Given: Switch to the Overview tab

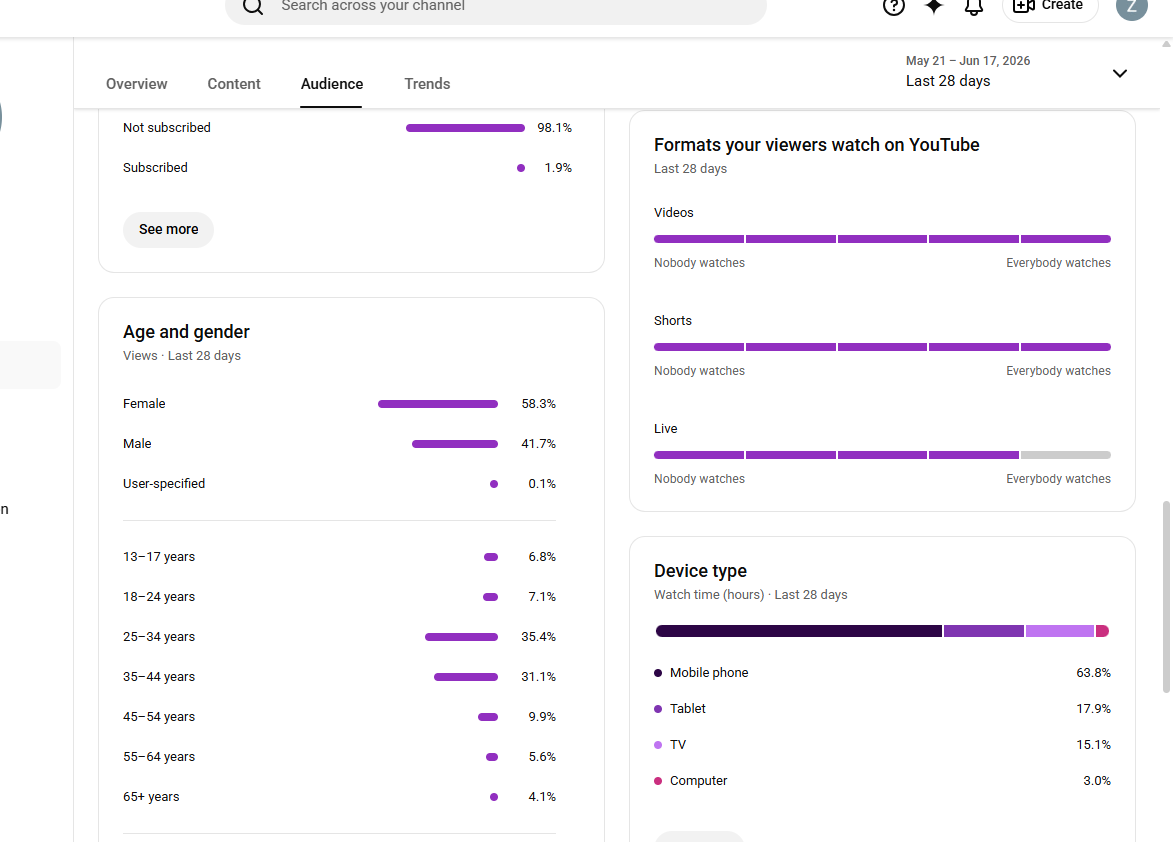Looking at the screenshot, I should 137,84.
